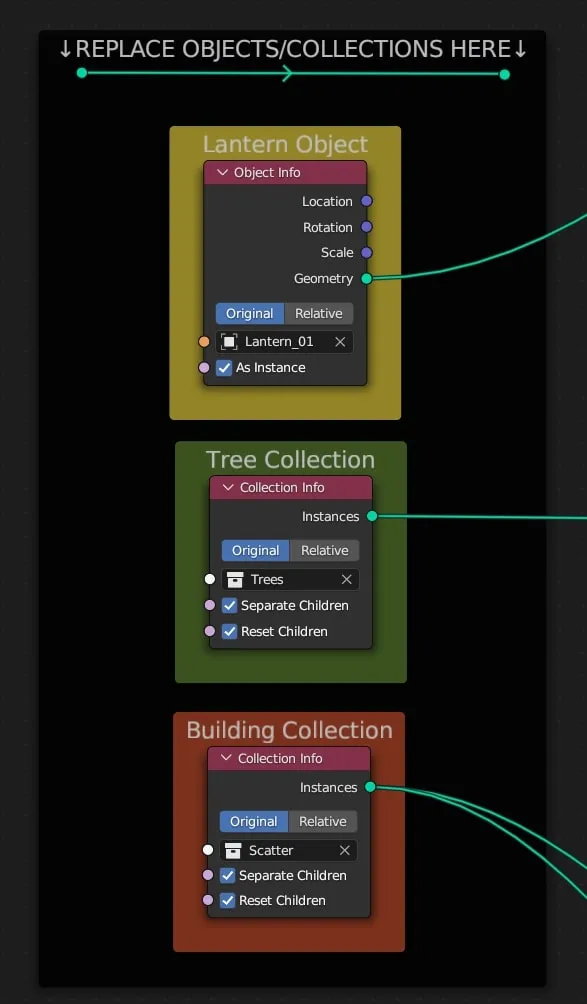Click the REPLACE OBJECTS/COLLECTIONS HERE frame label
This screenshot has height=1004, width=587.
click(293, 49)
